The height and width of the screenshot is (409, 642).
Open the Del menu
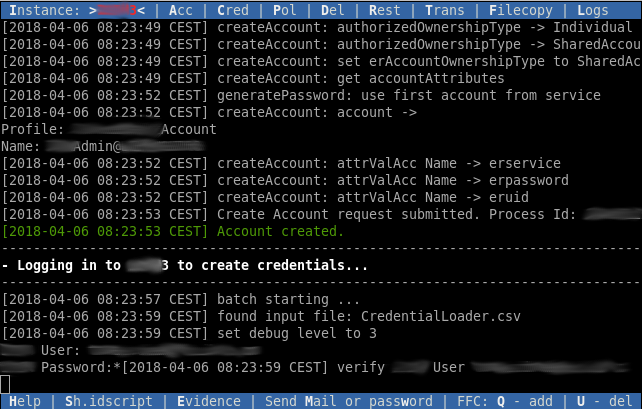pyautogui.click(x=332, y=10)
